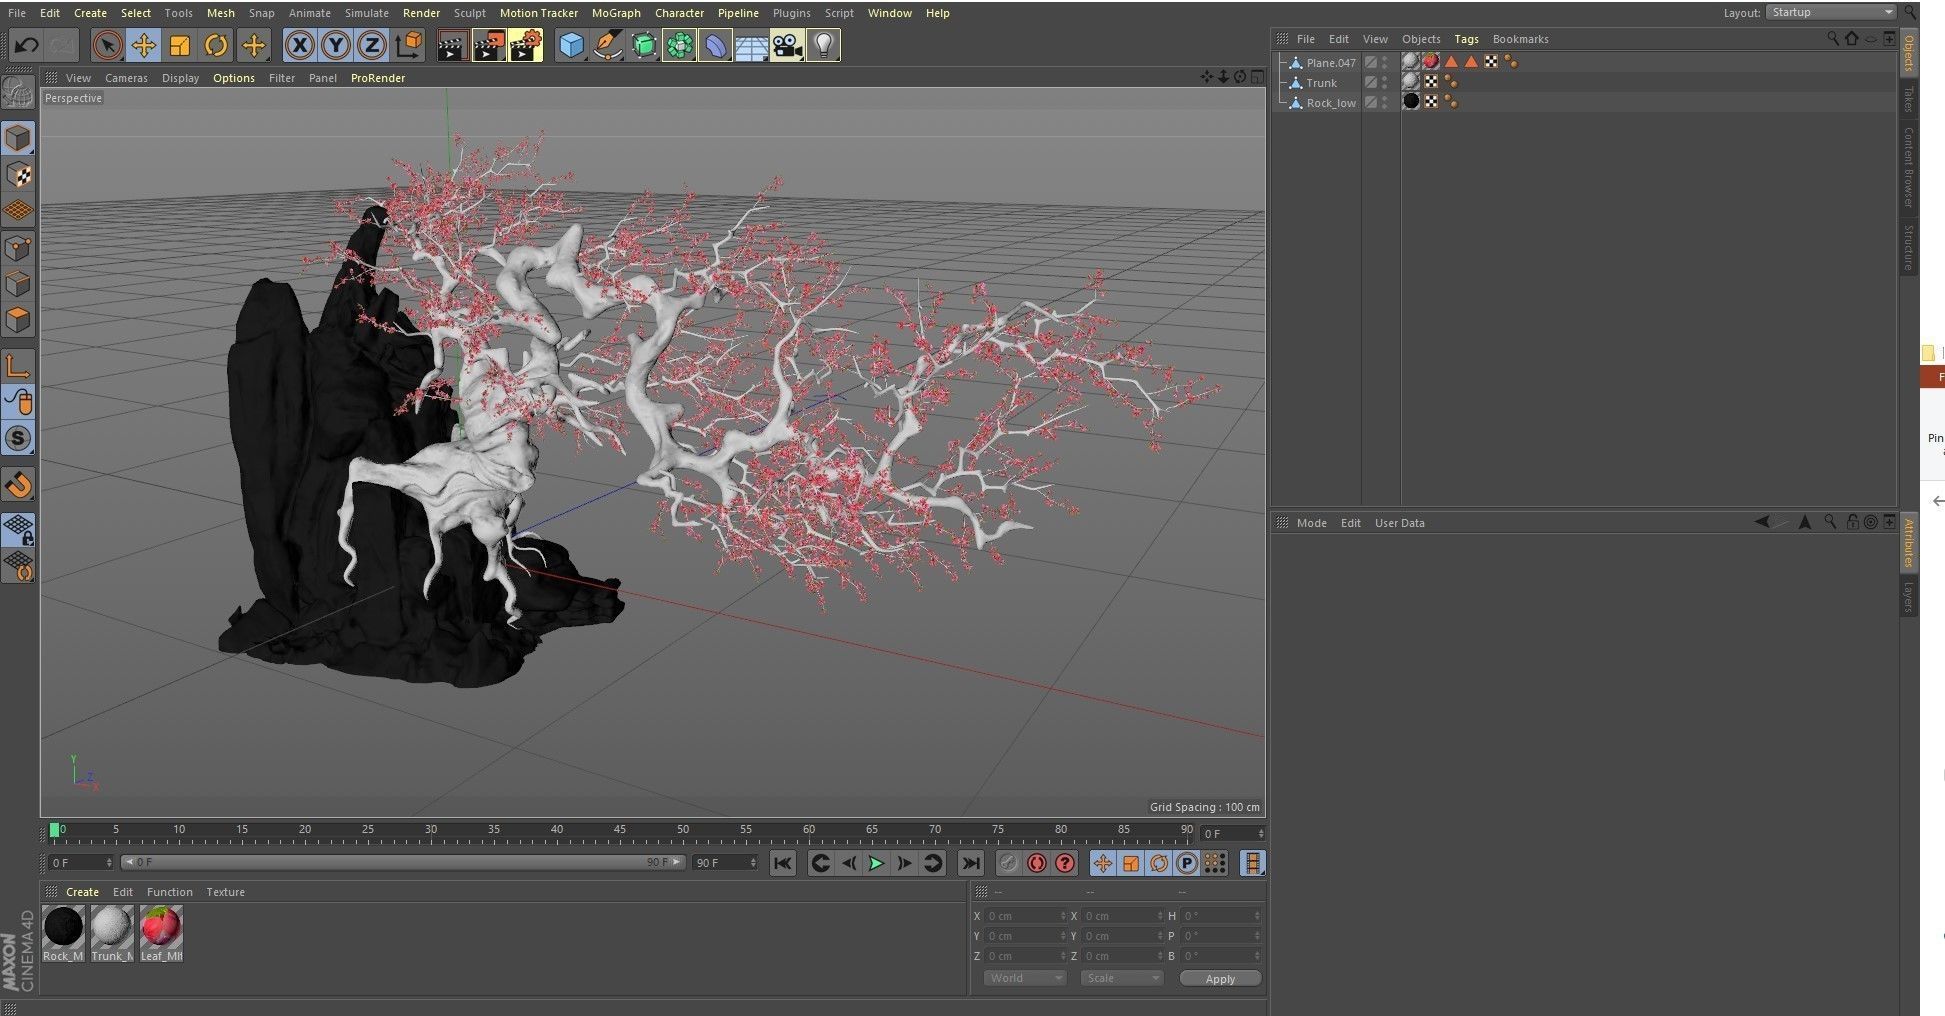Activate the Move tool in top toolbar

click(x=144, y=45)
